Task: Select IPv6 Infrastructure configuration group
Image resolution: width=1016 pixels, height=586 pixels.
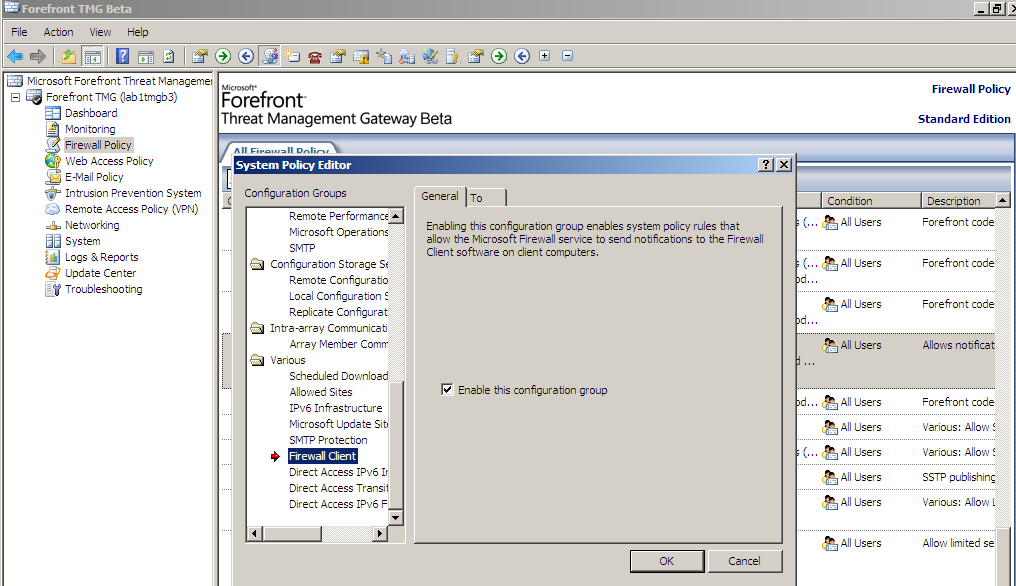Action: pyautogui.click(x=336, y=408)
